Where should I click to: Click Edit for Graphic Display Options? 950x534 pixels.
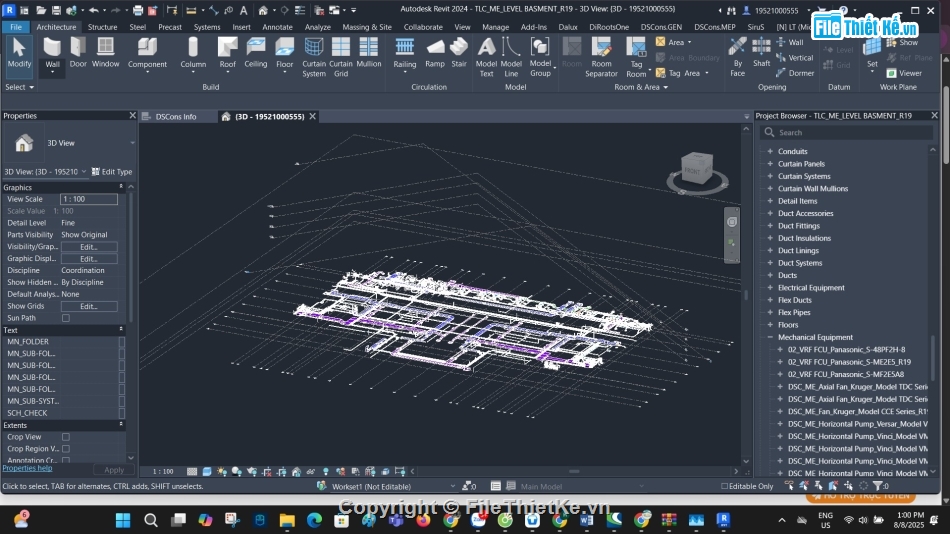click(x=88, y=259)
